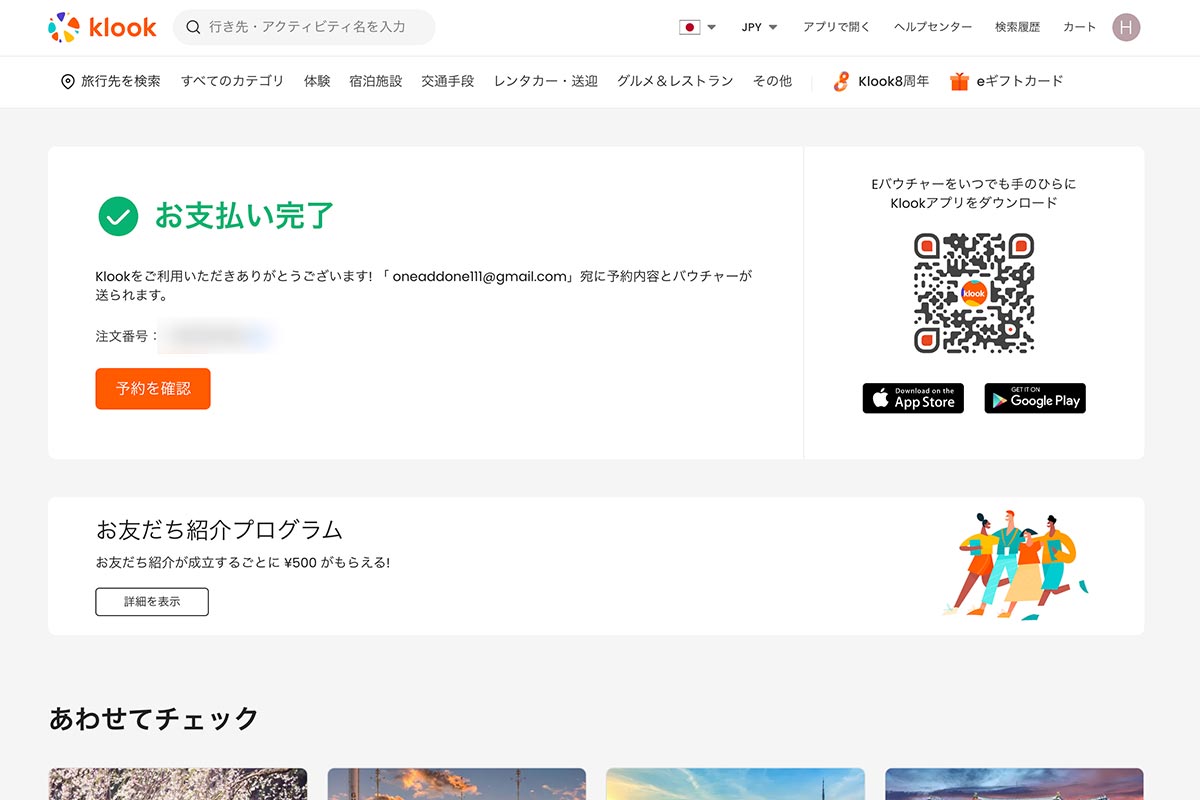Open the JPY currency dropdown
This screenshot has width=1200, height=800.
point(759,27)
